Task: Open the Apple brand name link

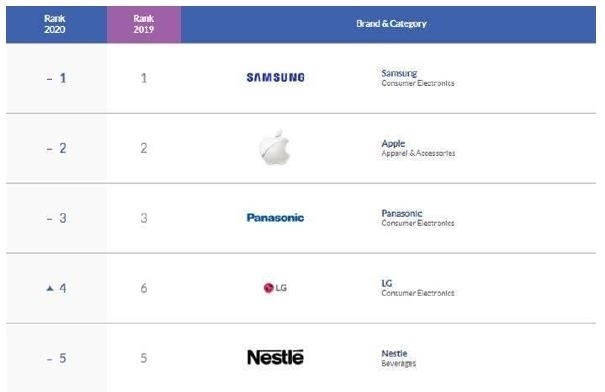Action: pos(393,144)
